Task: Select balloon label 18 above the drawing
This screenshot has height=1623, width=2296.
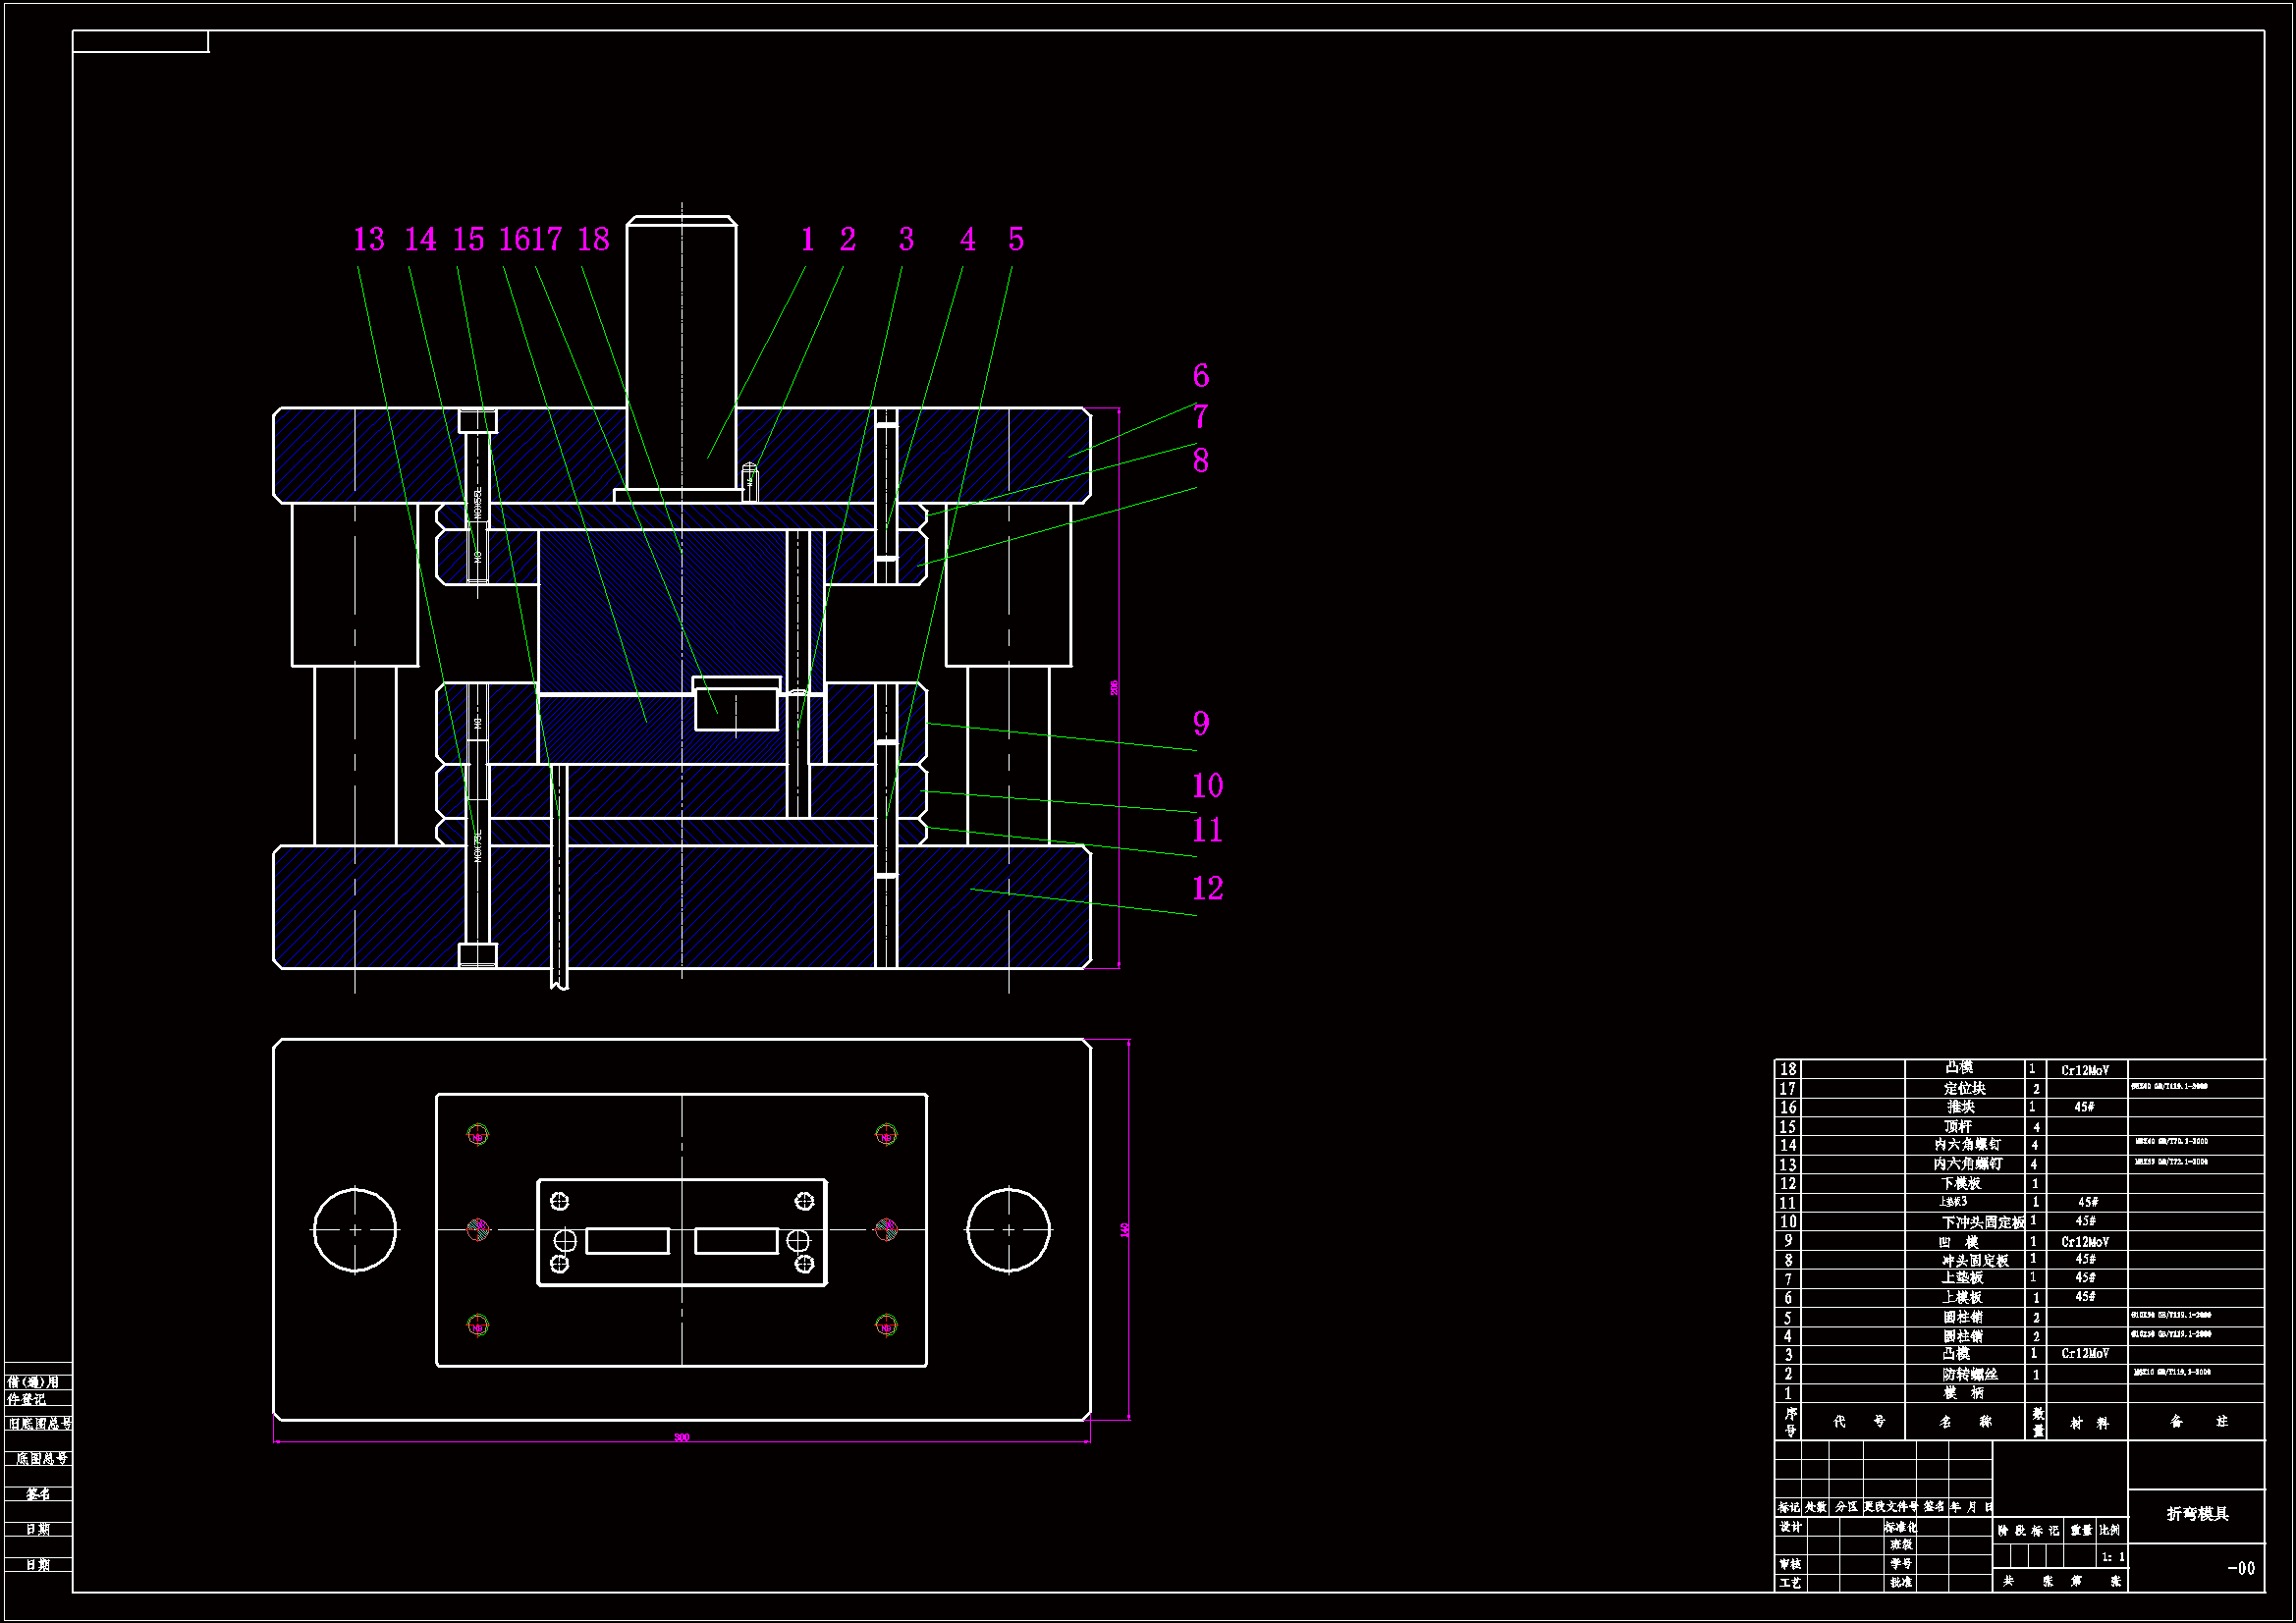Action: tap(593, 240)
